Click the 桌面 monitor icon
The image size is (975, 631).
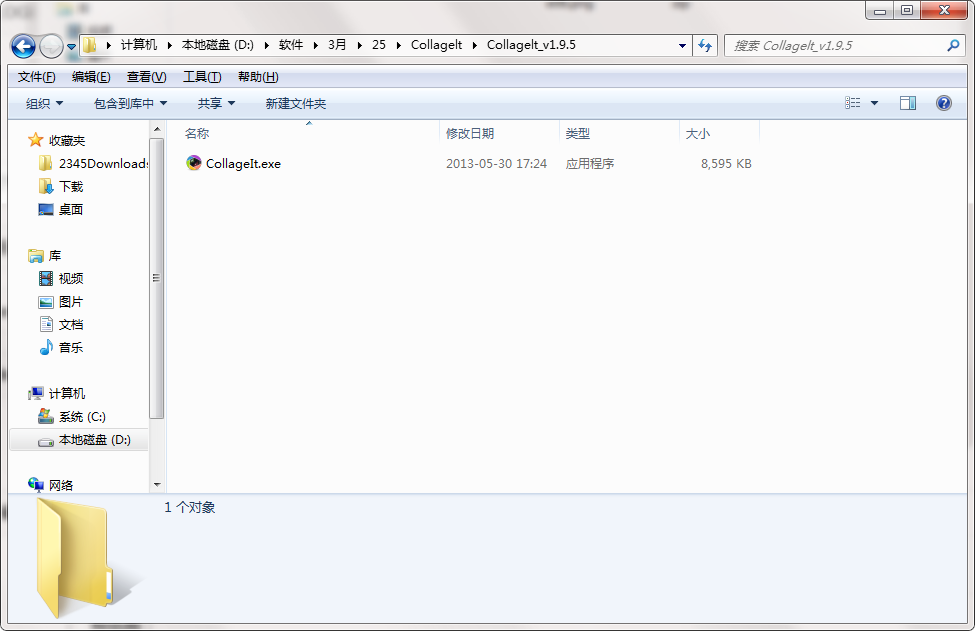[x=46, y=210]
